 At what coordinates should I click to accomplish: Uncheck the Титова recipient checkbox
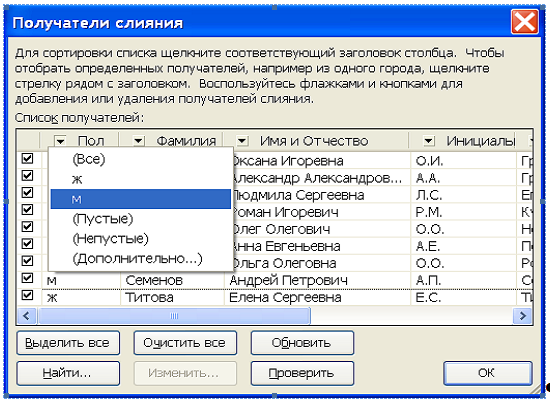[x=27, y=295]
